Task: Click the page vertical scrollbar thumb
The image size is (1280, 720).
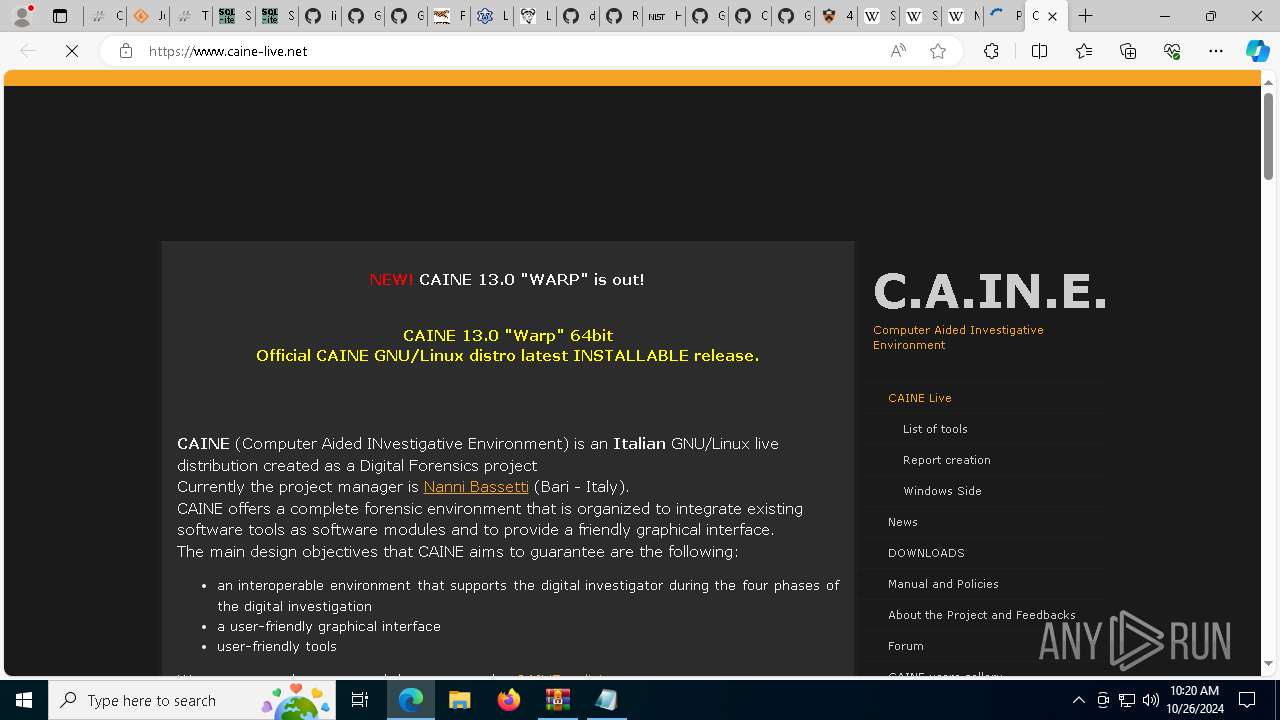Action: [1268, 136]
